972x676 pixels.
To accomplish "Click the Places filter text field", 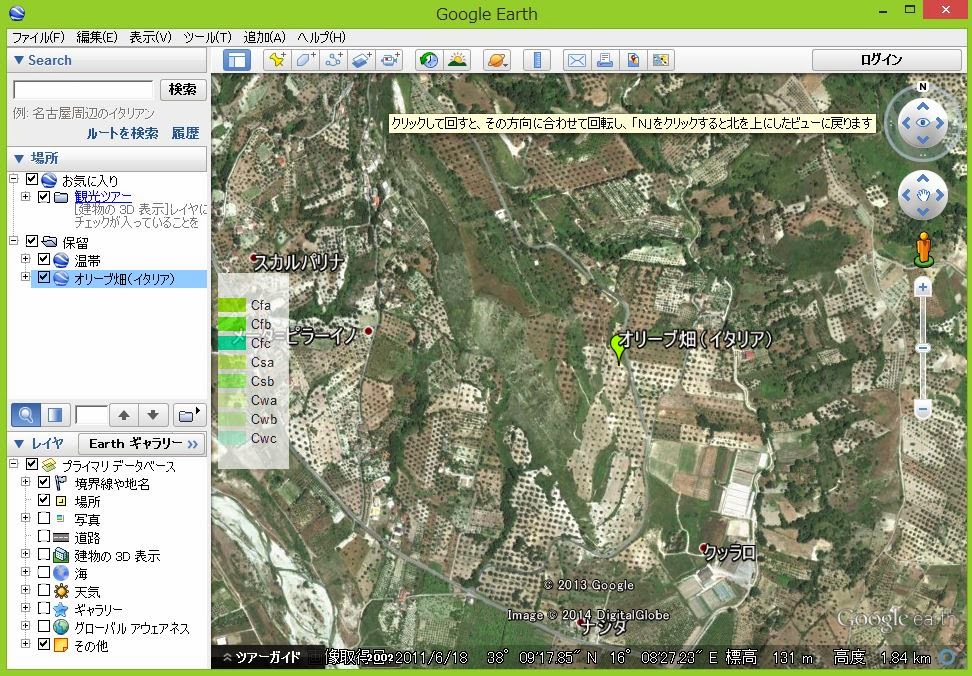I will click(x=91, y=415).
